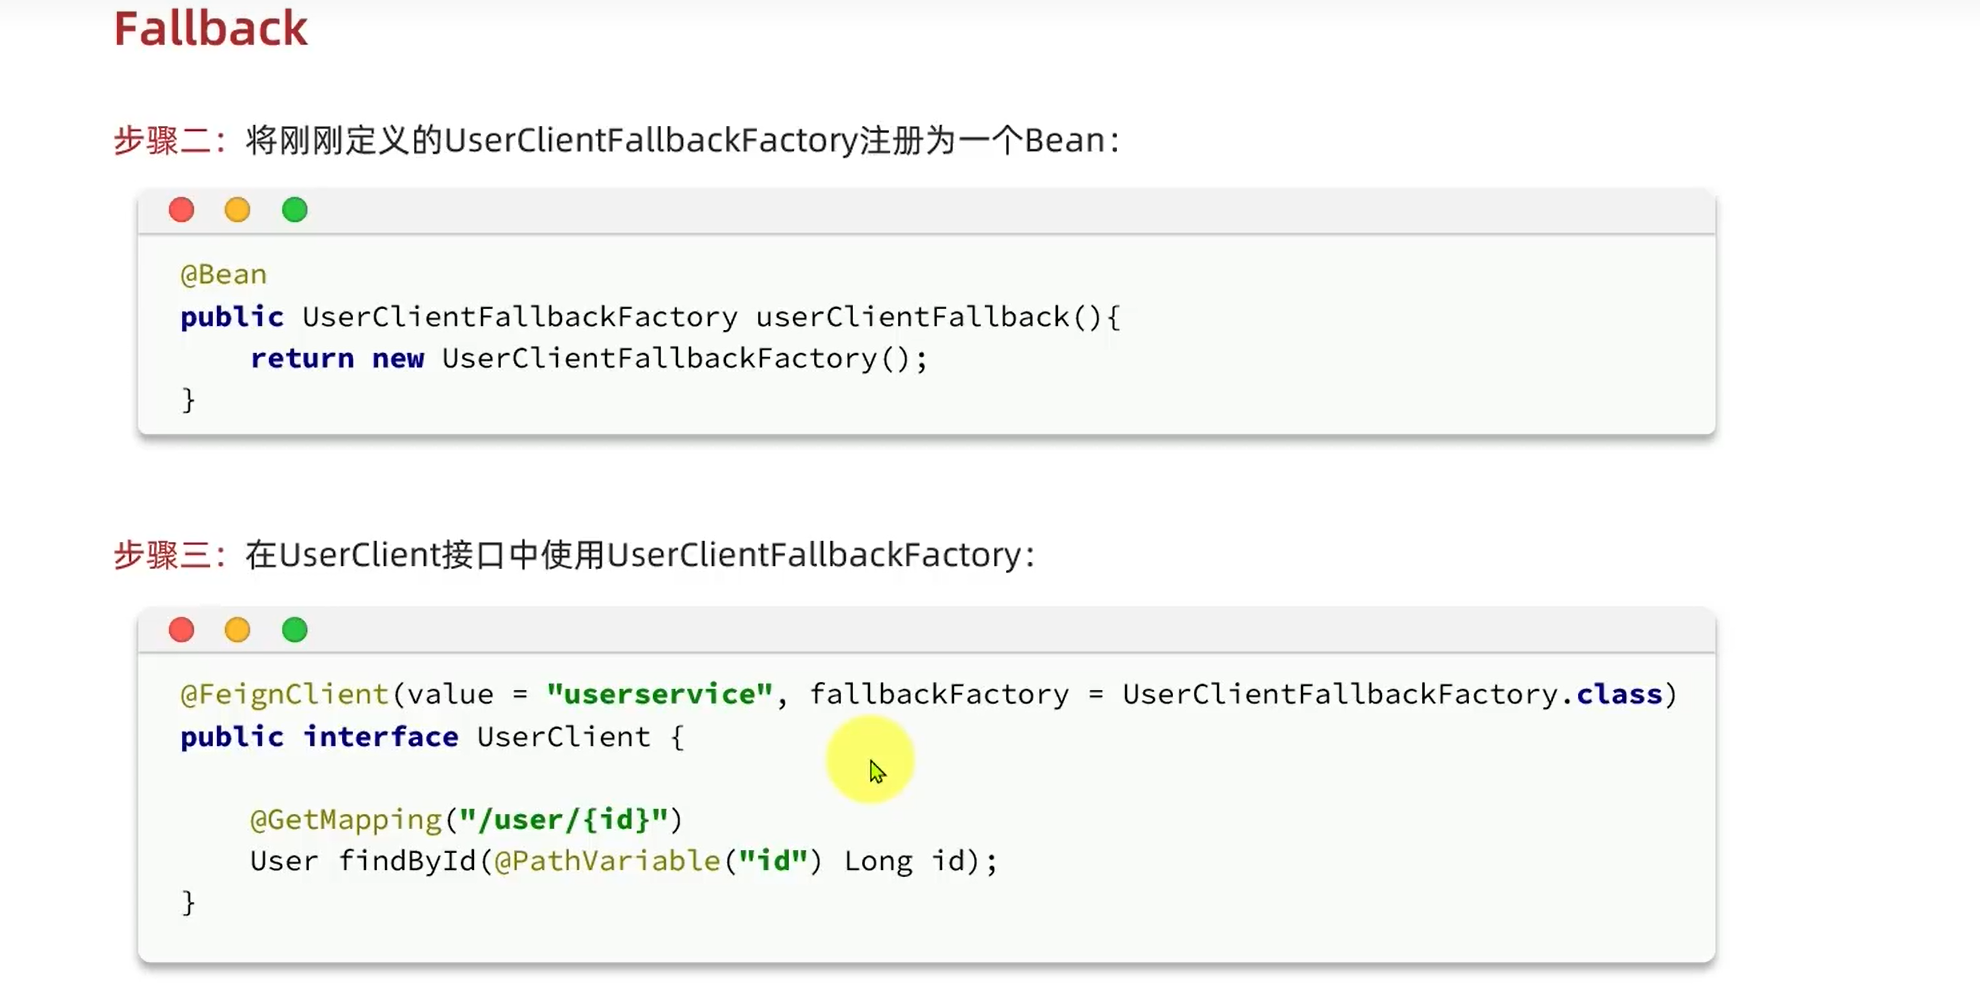Click the @GetMapping annotation
The image size is (1980, 991).
point(345,820)
